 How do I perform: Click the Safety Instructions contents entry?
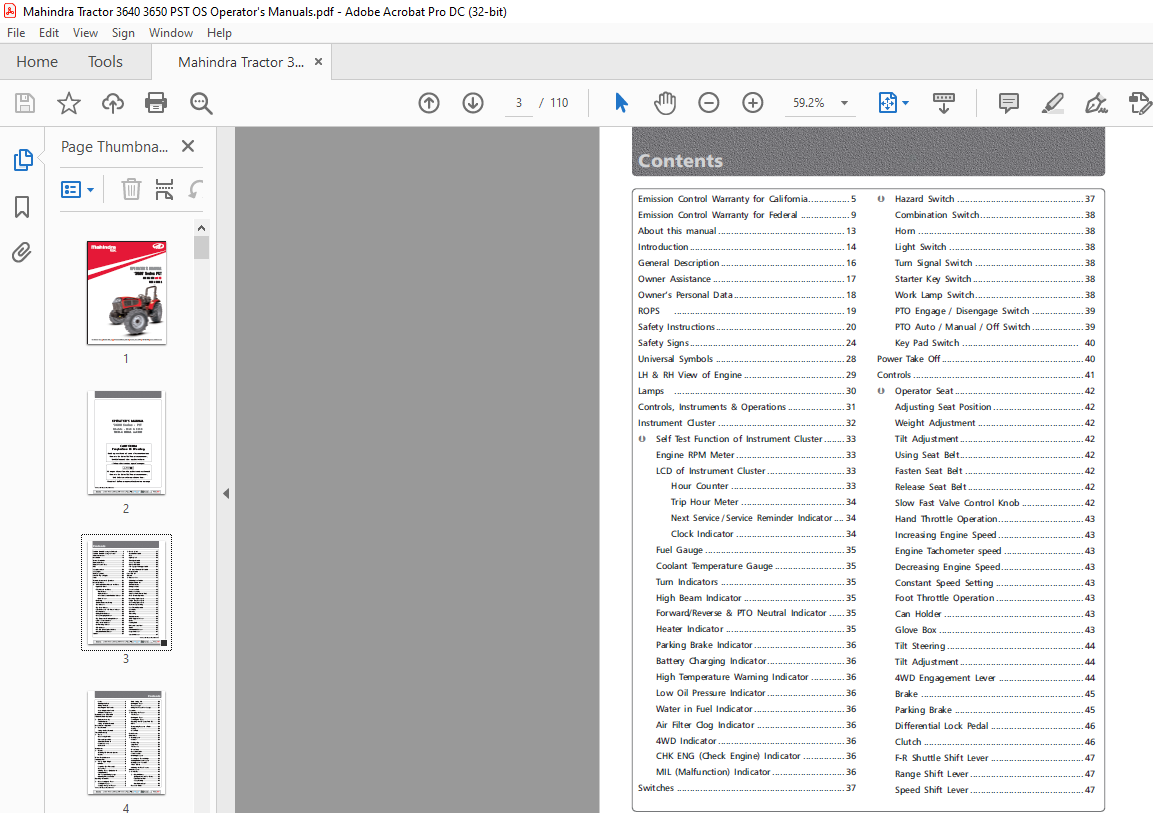(746, 327)
